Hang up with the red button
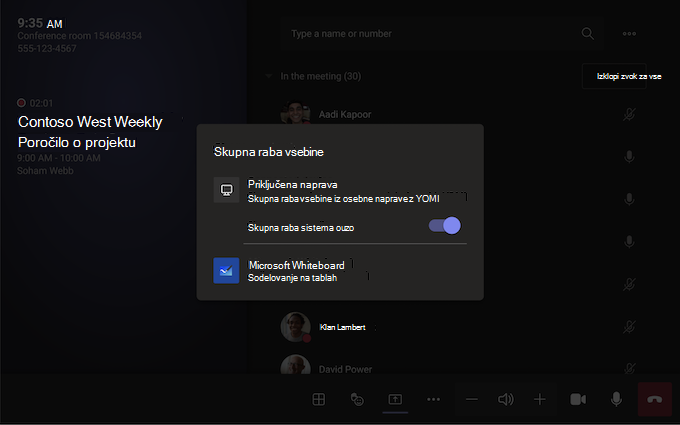Image resolution: width=680 pixels, height=425 pixels. pyautogui.click(x=654, y=399)
